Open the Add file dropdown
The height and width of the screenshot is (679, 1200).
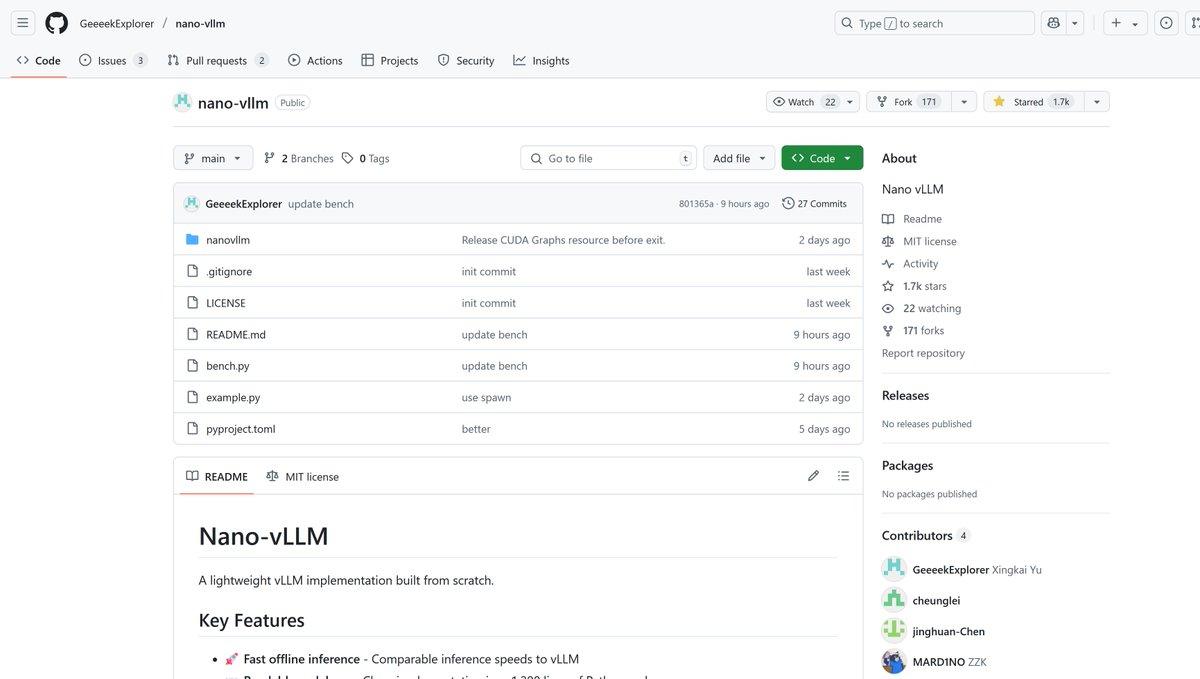739,158
